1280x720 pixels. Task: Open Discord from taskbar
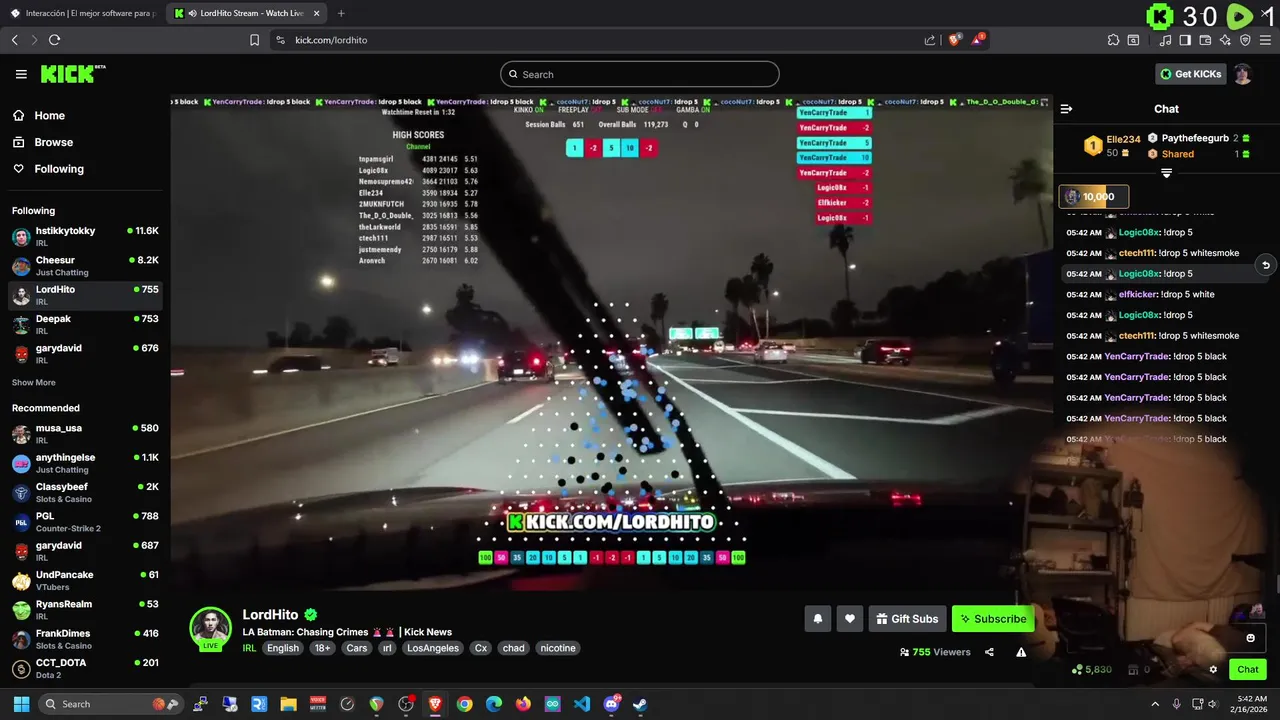(611, 704)
